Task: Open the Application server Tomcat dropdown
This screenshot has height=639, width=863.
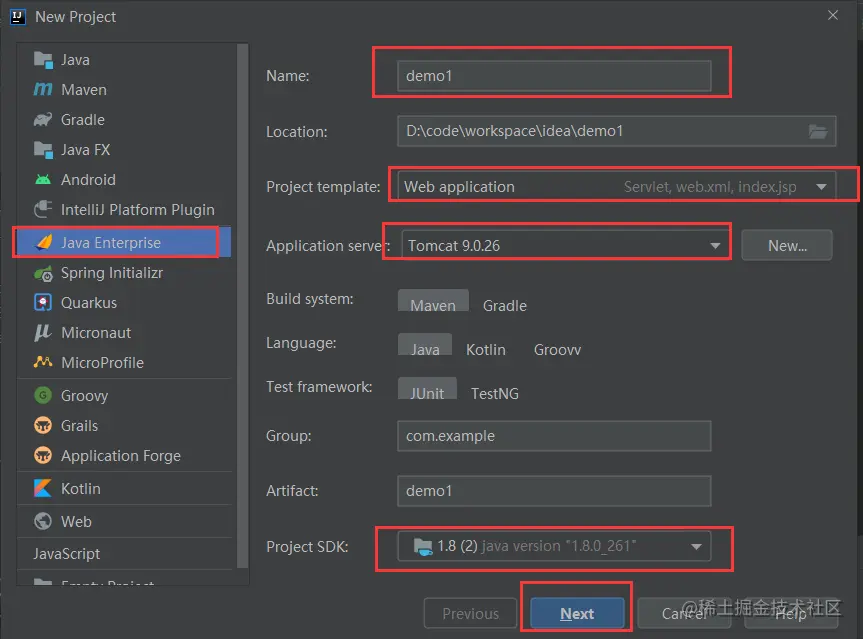Action: pyautogui.click(x=565, y=245)
